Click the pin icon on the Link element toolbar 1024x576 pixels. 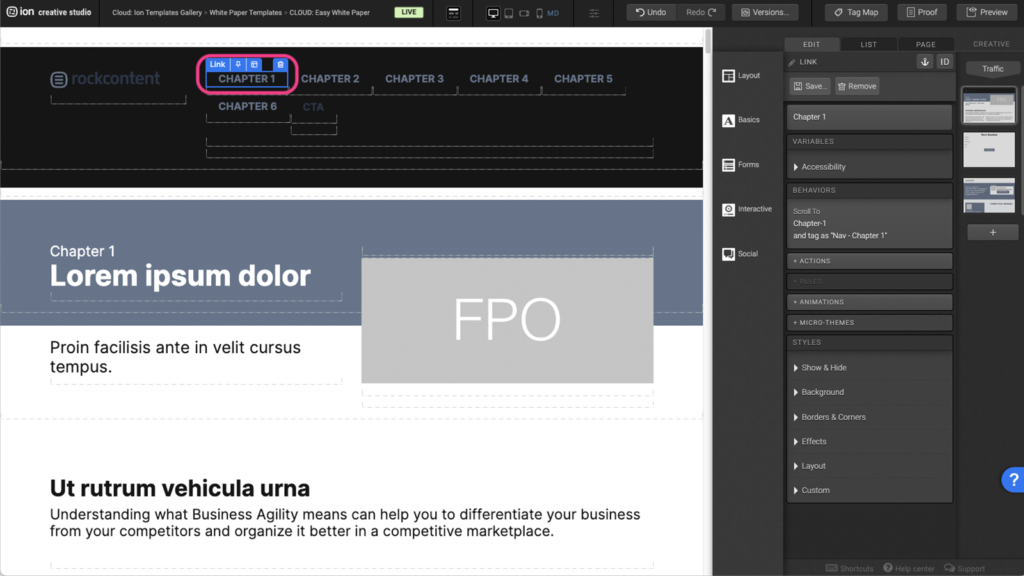(x=238, y=64)
